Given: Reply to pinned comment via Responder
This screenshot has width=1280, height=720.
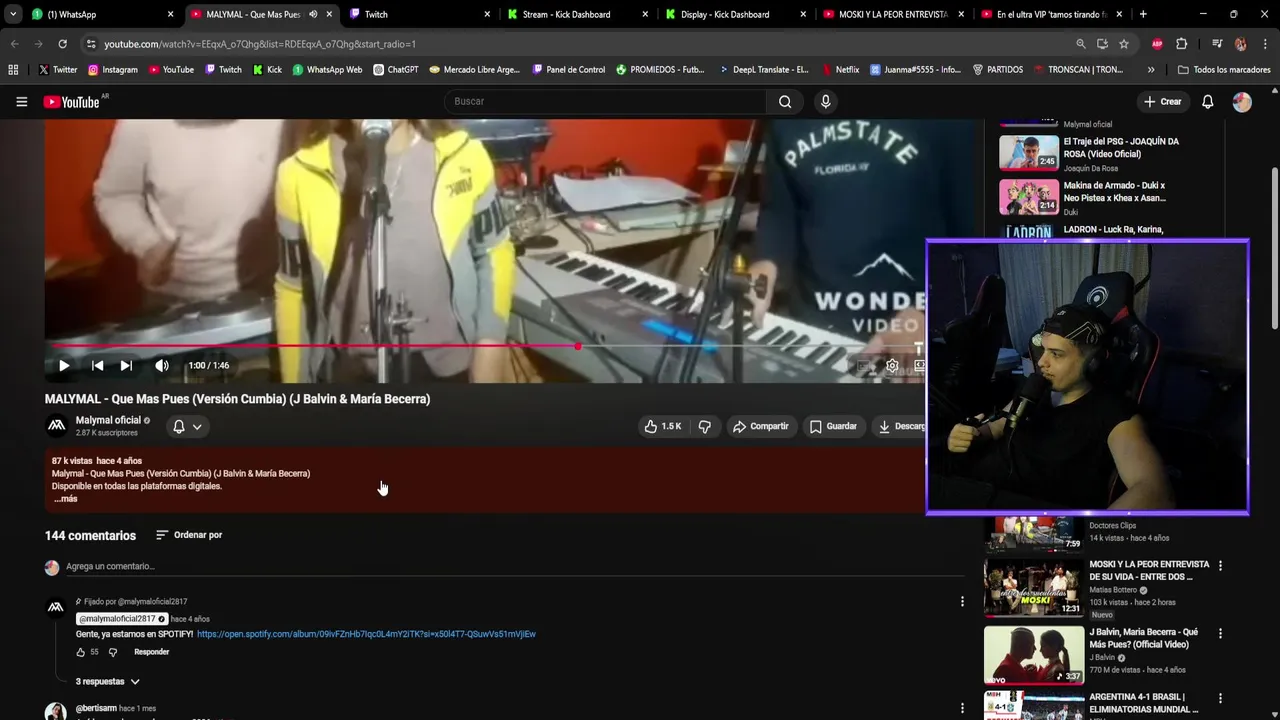Looking at the screenshot, I should [x=151, y=652].
